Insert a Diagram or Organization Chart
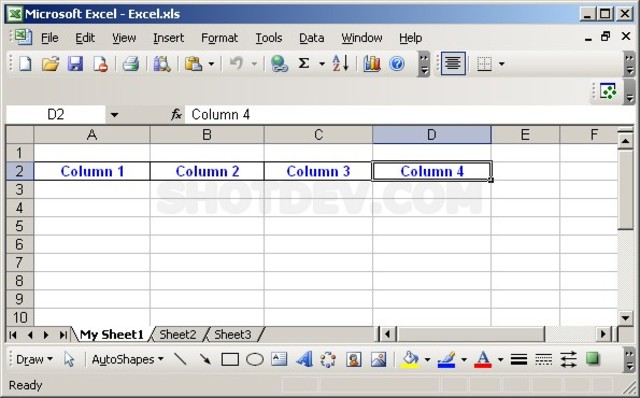This screenshot has height=398, width=640. [328, 359]
